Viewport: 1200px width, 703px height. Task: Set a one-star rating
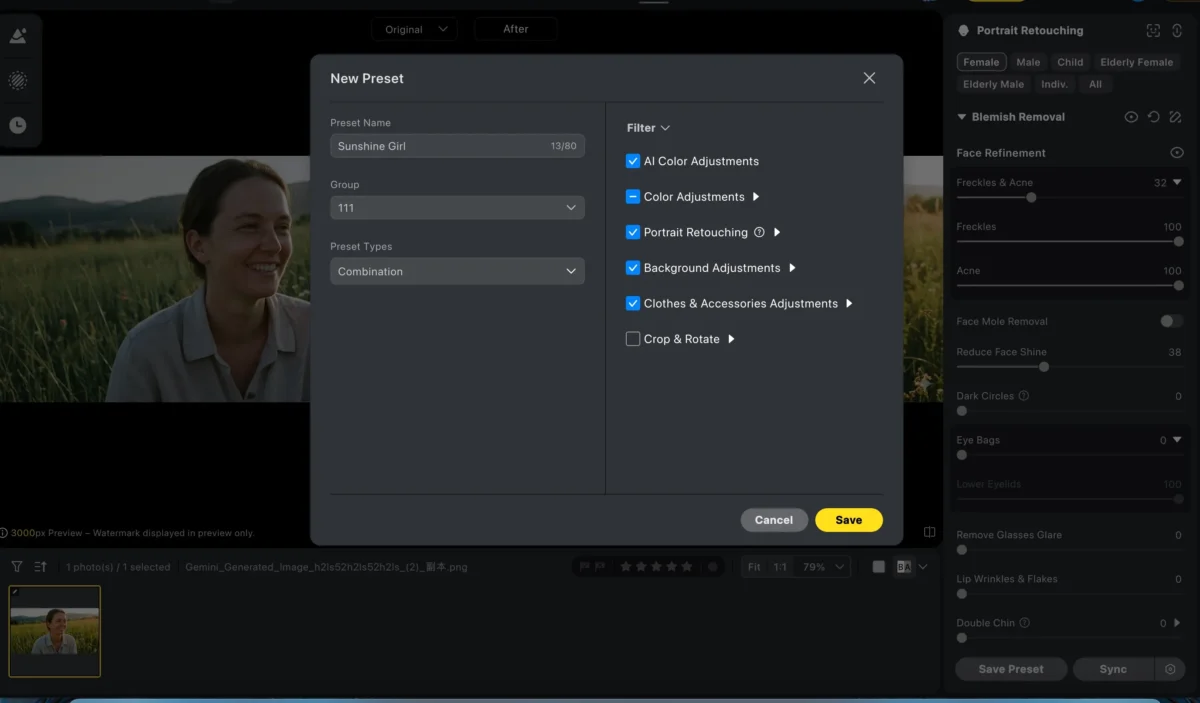pos(626,567)
